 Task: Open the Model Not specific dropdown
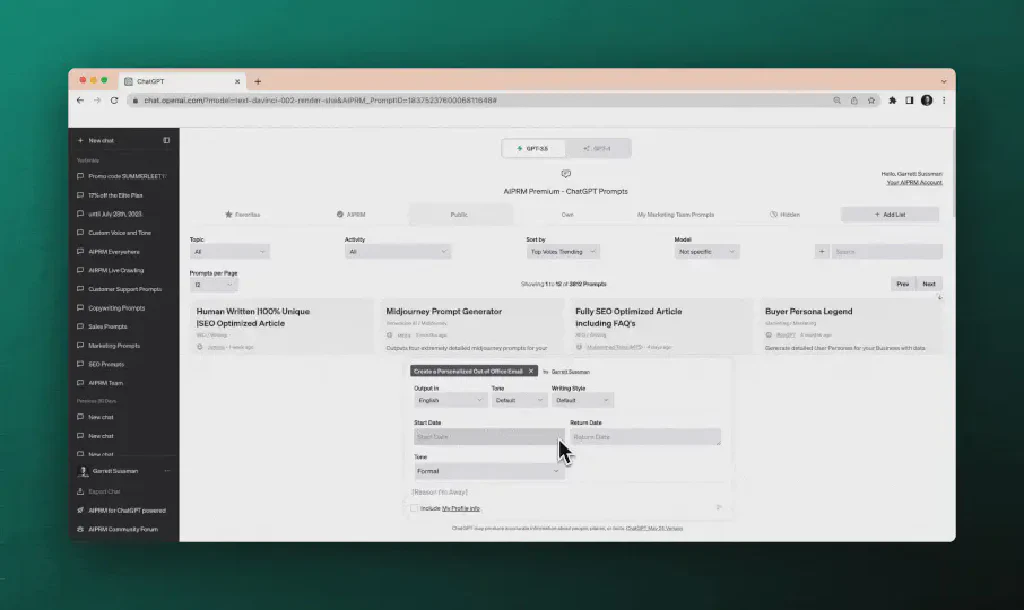[707, 251]
